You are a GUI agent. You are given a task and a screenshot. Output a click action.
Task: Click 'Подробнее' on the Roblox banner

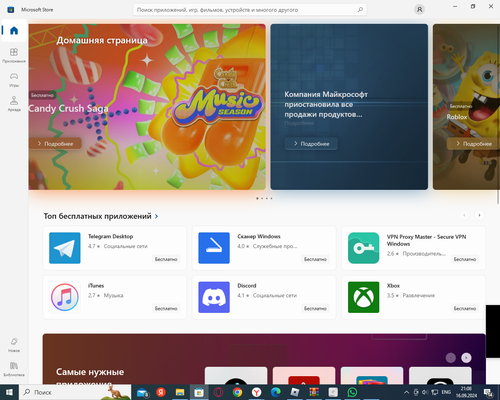474,144
